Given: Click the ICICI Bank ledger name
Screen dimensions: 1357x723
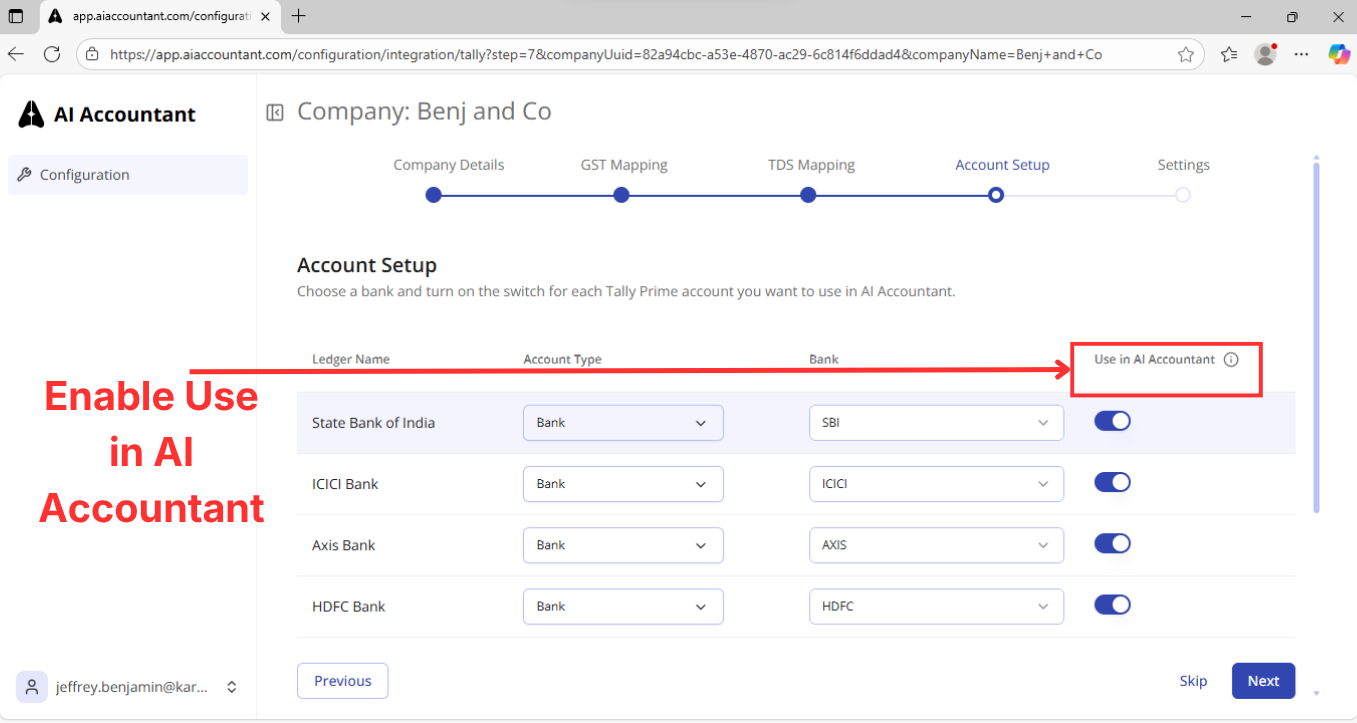Looking at the screenshot, I should pyautogui.click(x=345, y=484).
